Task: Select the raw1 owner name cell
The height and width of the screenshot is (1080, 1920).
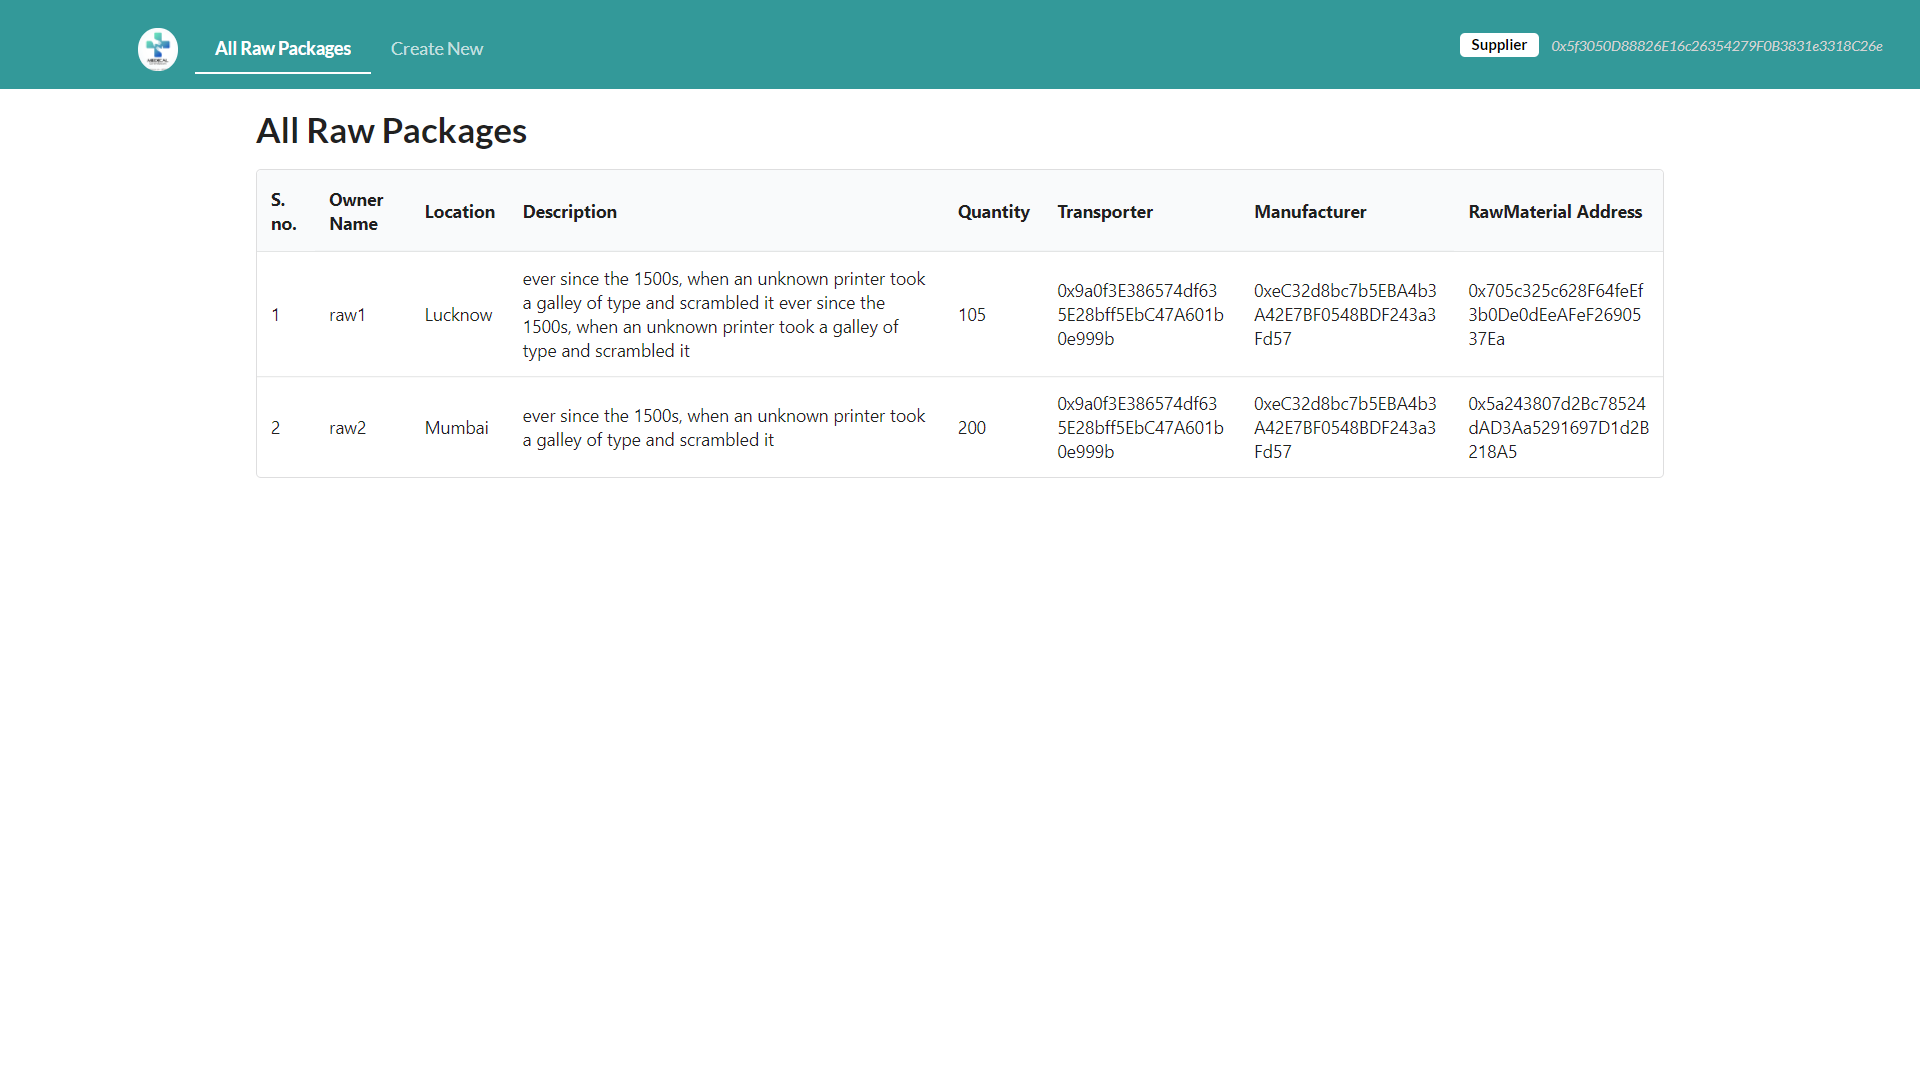Action: click(347, 315)
